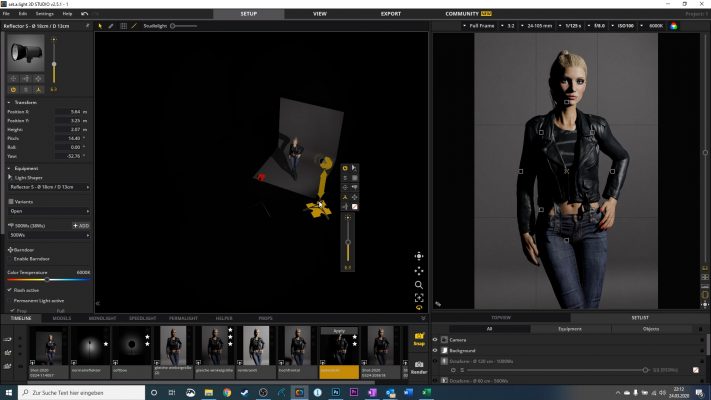The height and width of the screenshot is (400, 711).
Task: Click the ADD button next to 500Ws
Action: pyautogui.click(x=81, y=226)
